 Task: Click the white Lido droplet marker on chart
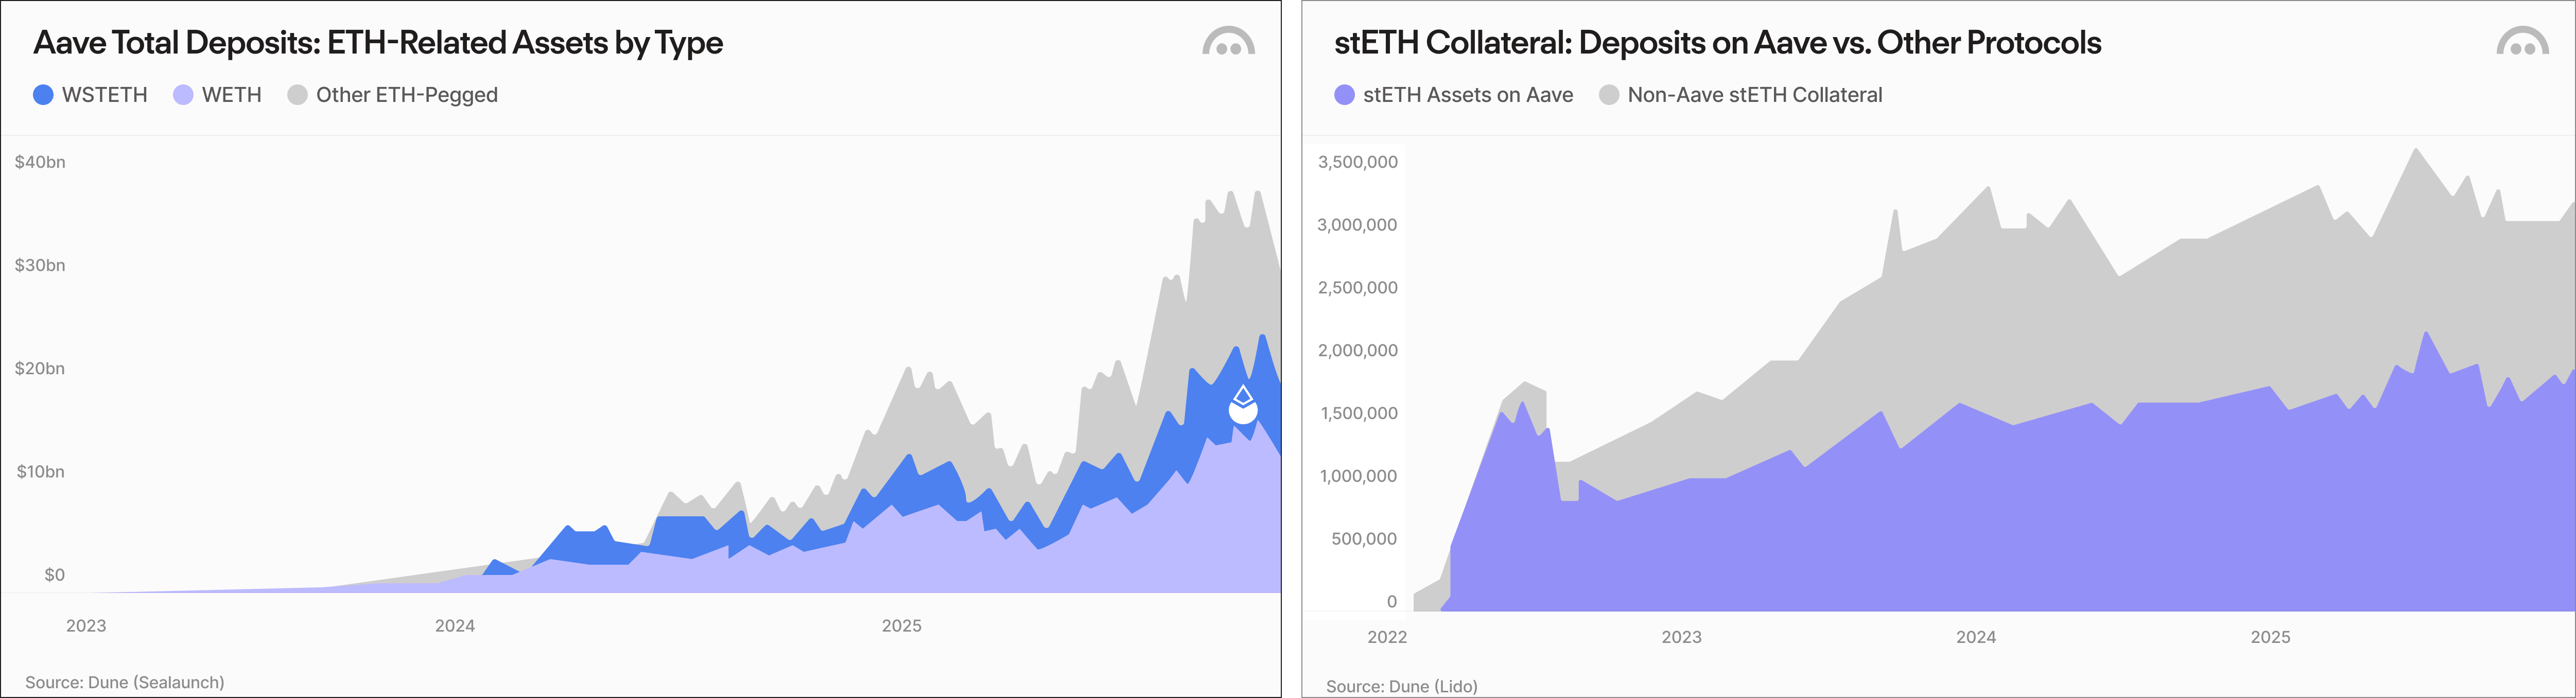[1243, 405]
